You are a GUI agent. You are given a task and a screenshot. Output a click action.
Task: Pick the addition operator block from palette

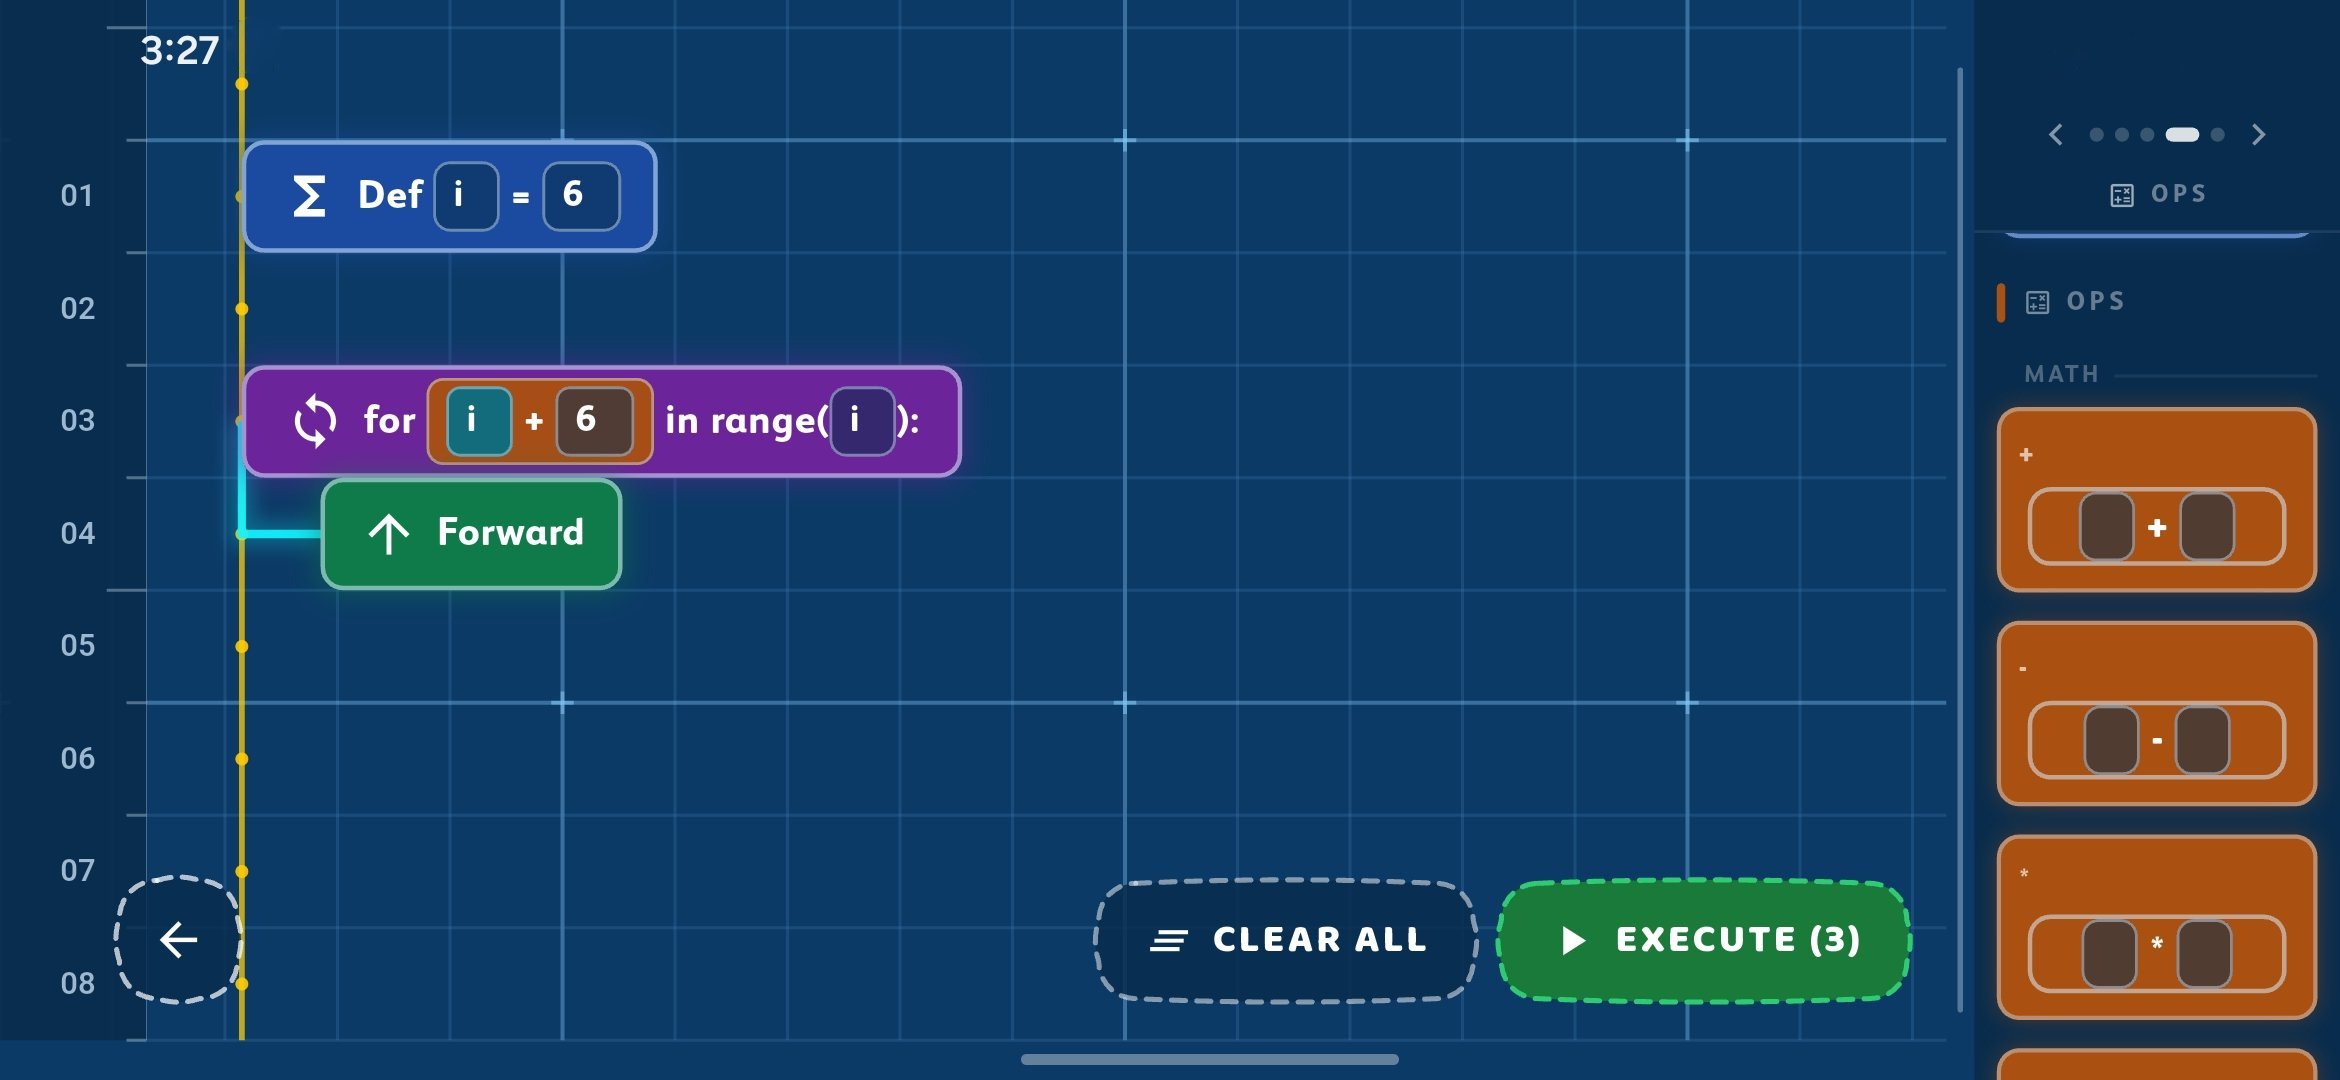2156,499
